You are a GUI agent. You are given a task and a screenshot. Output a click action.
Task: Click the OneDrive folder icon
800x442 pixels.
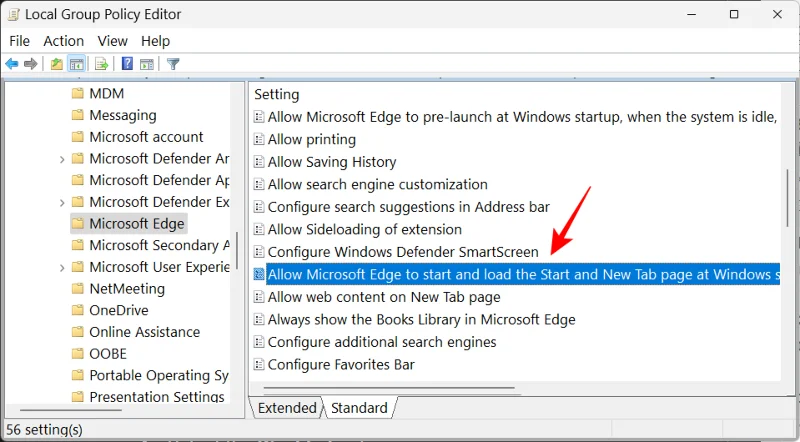78,310
